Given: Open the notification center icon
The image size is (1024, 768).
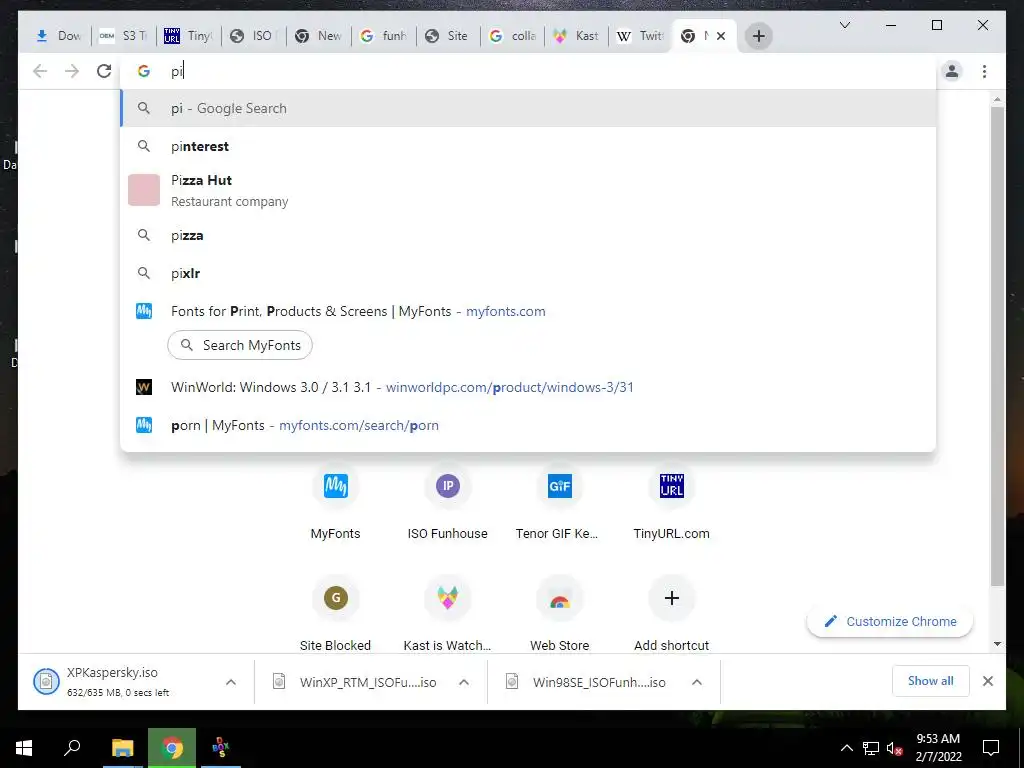Looking at the screenshot, I should click(991, 748).
